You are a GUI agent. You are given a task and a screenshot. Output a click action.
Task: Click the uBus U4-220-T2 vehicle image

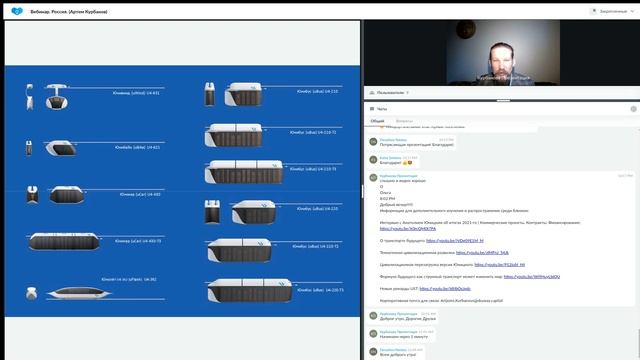click(x=240, y=250)
